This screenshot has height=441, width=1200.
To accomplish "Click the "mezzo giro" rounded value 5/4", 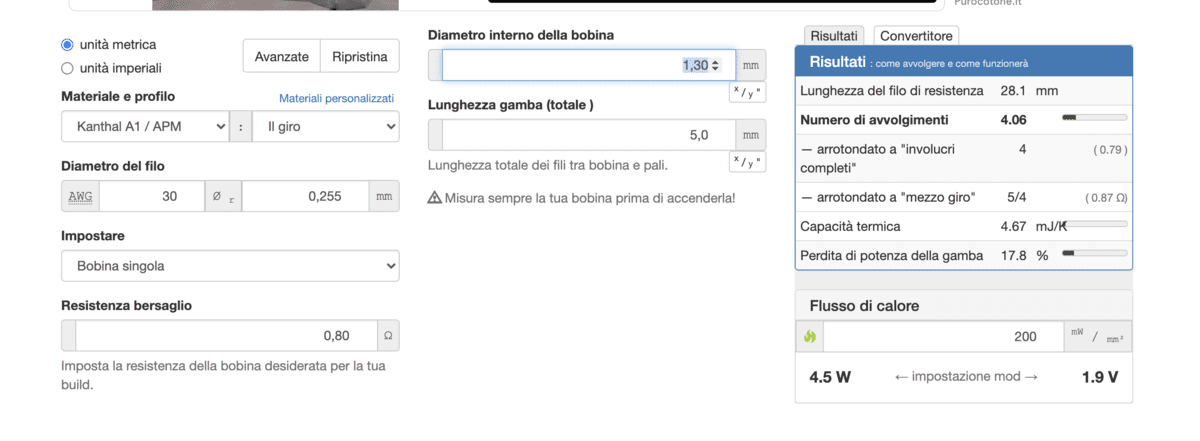I will [1015, 197].
